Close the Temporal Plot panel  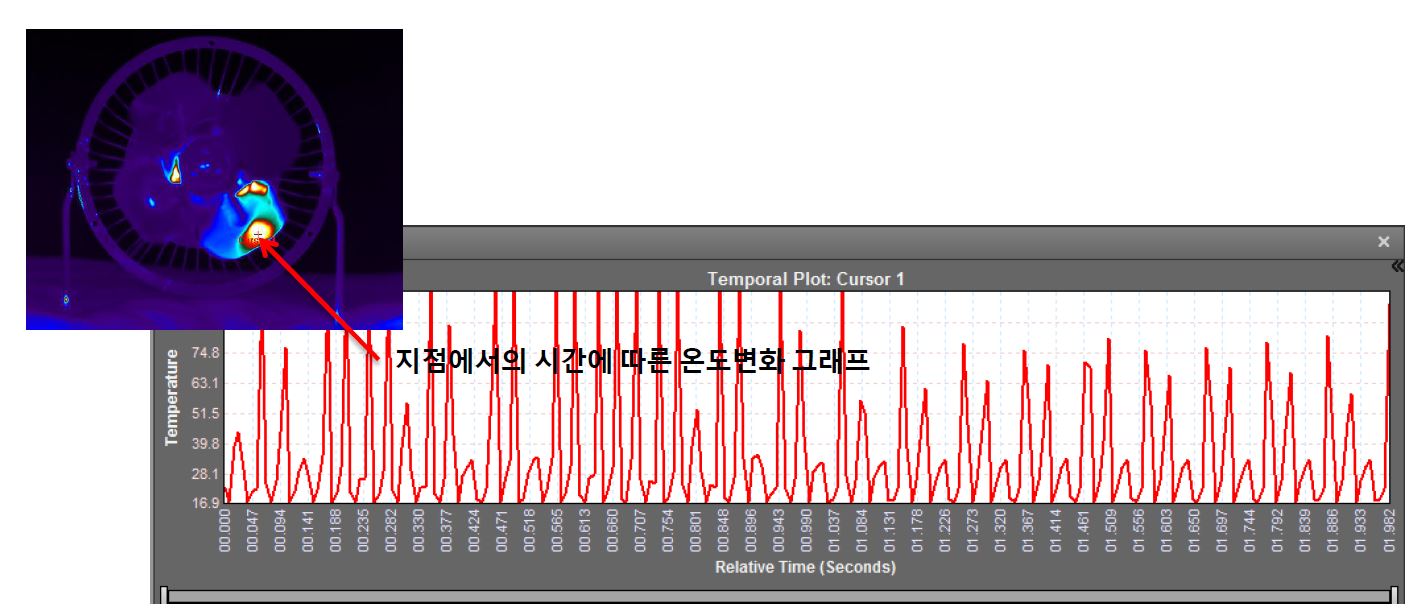point(1383,242)
